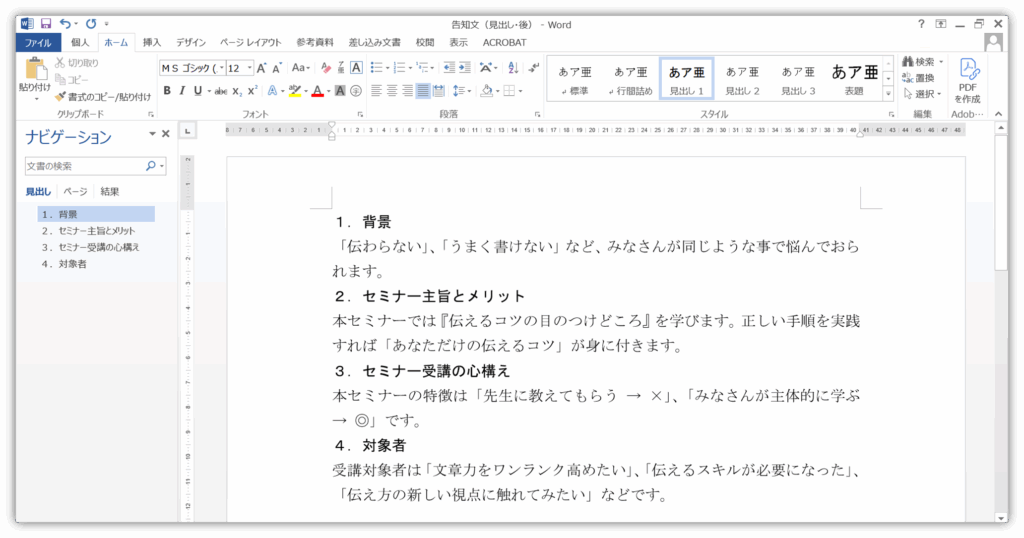Viewport: 1024px width, 538px height.
Task: Apply strikethrough (abc) formatting
Action: point(221,91)
